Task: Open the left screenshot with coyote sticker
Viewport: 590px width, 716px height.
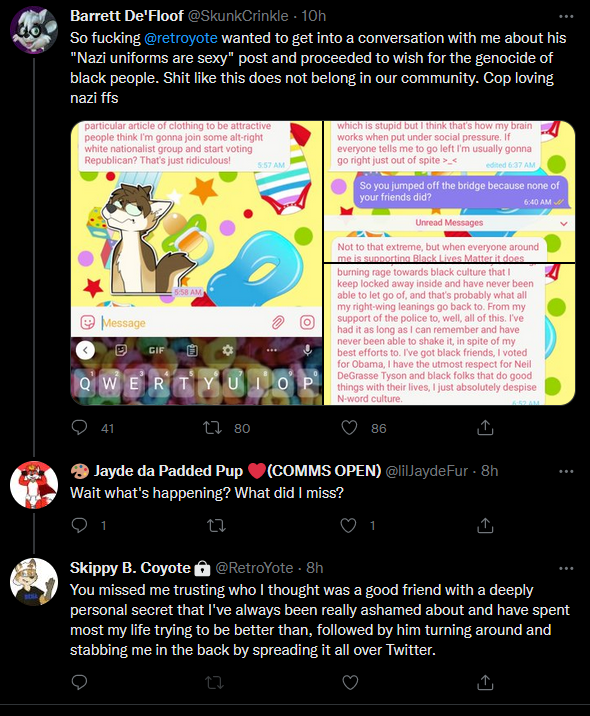Action: tap(196, 263)
